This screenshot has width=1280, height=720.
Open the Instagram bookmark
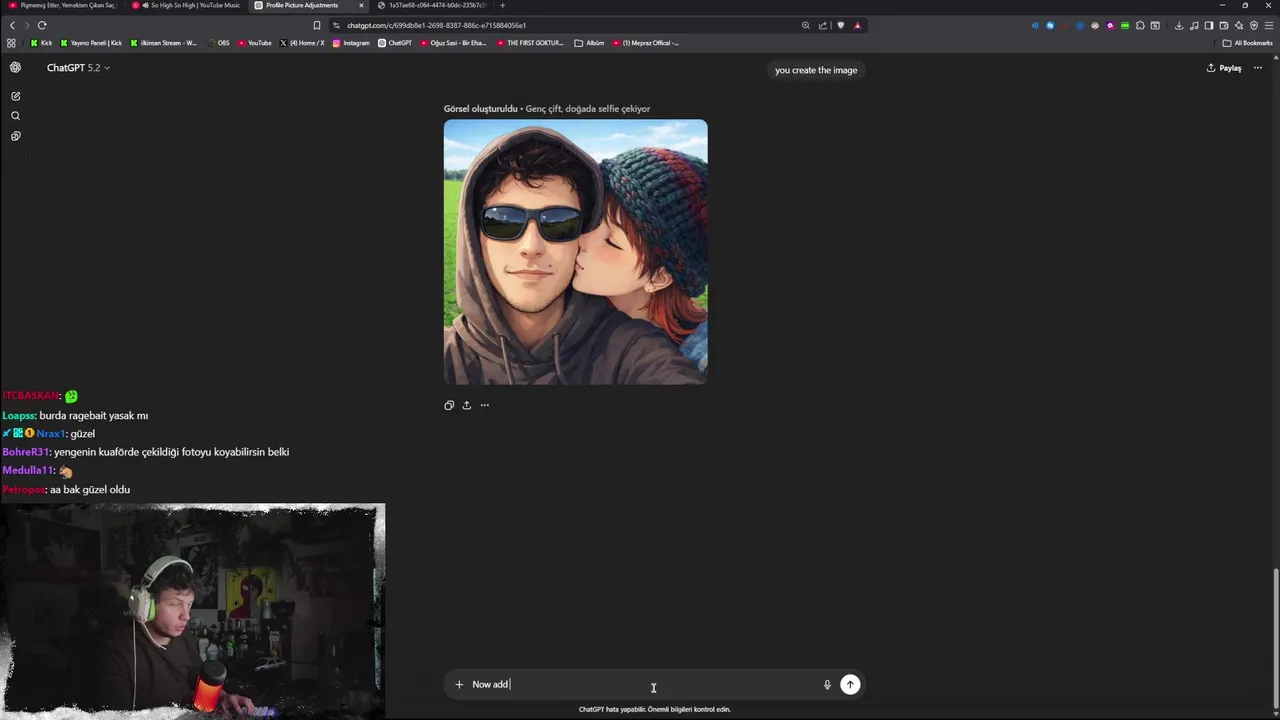pyautogui.click(x=351, y=43)
